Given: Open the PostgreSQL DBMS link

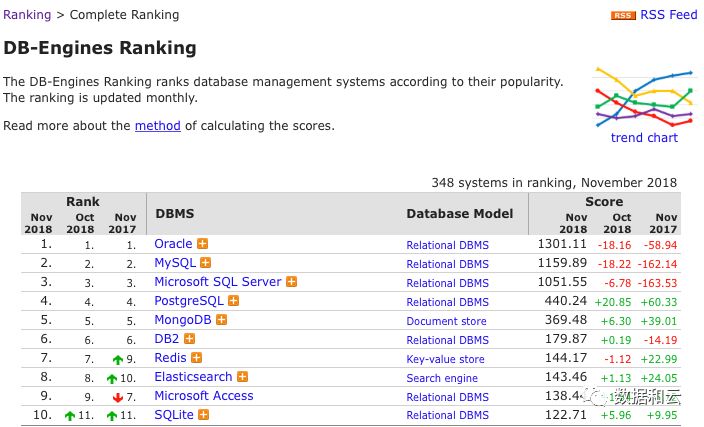Looking at the screenshot, I should point(189,301).
